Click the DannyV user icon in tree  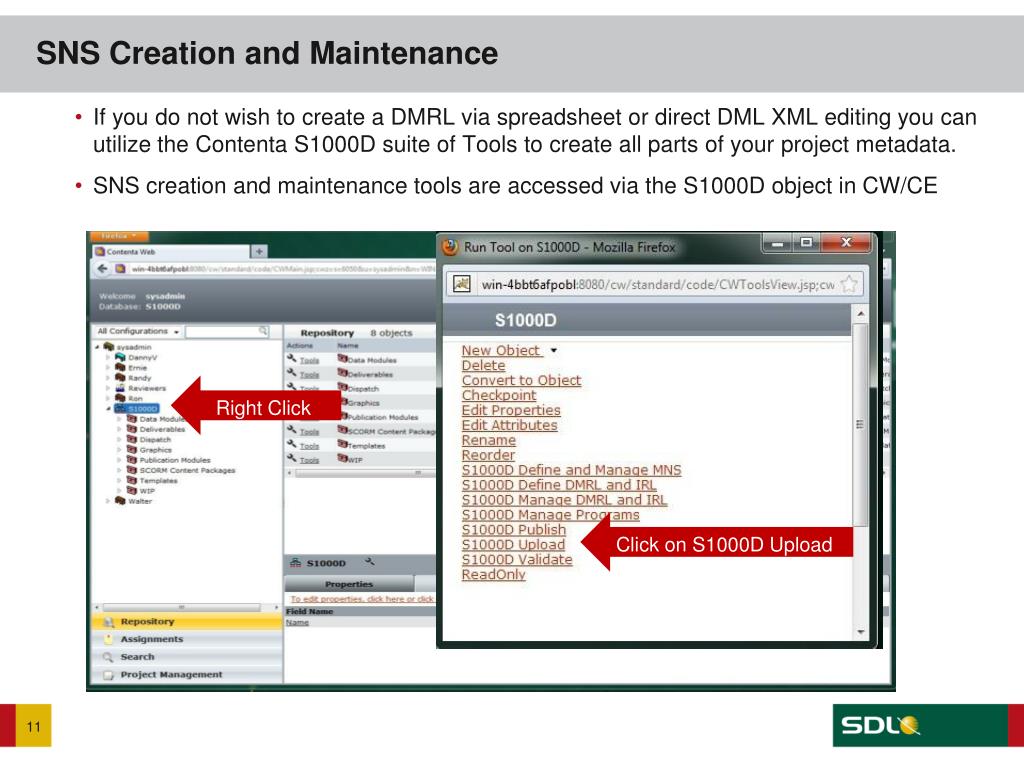coord(120,357)
